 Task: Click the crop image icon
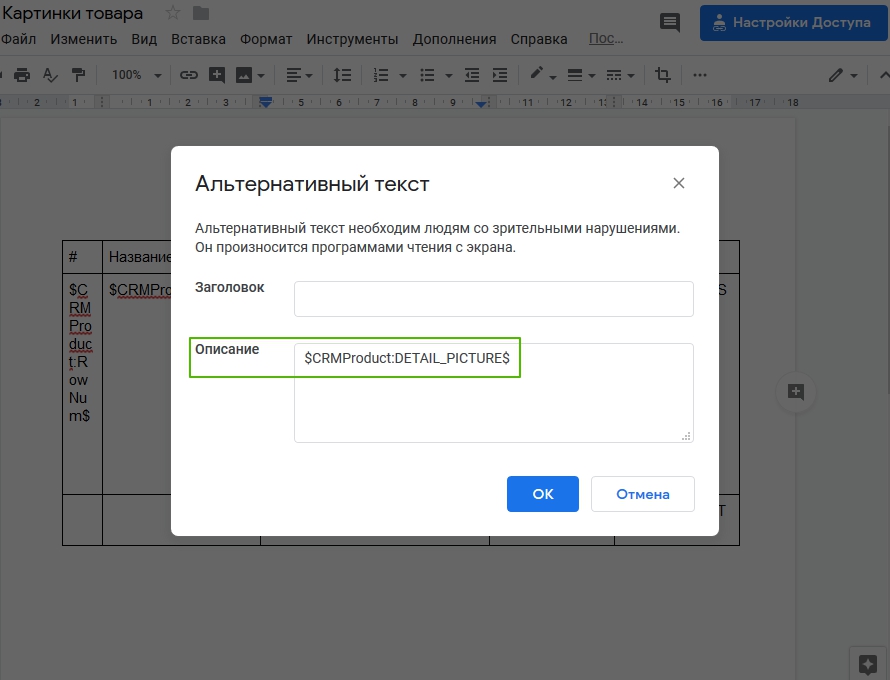tap(663, 75)
